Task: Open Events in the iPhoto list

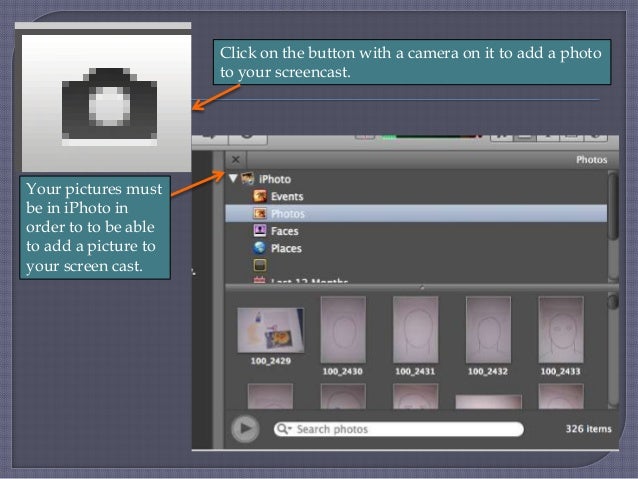Action: point(286,197)
